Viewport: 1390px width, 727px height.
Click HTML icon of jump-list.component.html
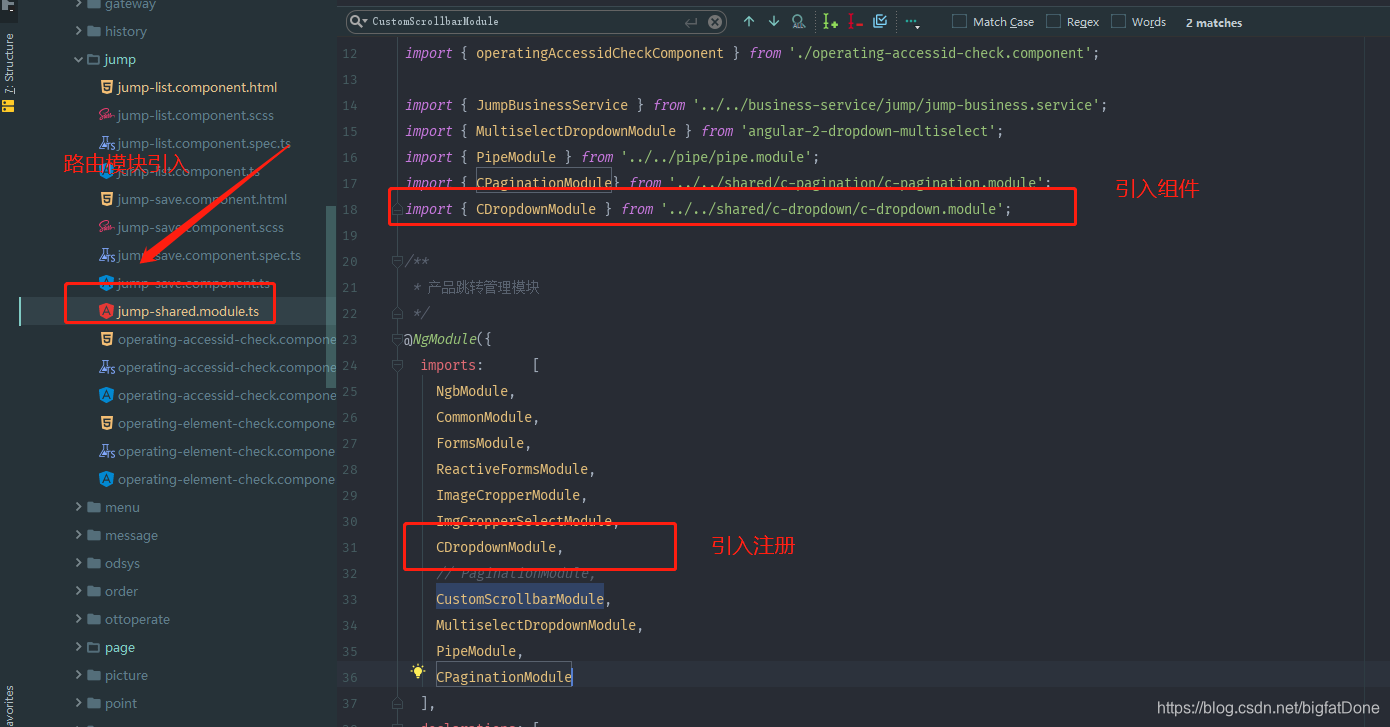[106, 87]
